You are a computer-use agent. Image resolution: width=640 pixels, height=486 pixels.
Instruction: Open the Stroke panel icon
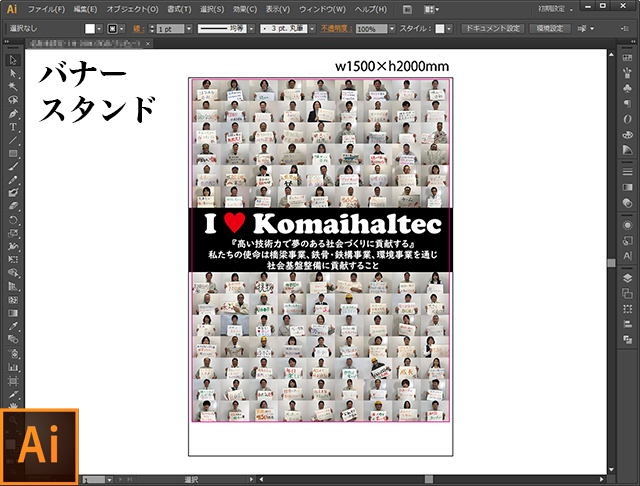[627, 172]
